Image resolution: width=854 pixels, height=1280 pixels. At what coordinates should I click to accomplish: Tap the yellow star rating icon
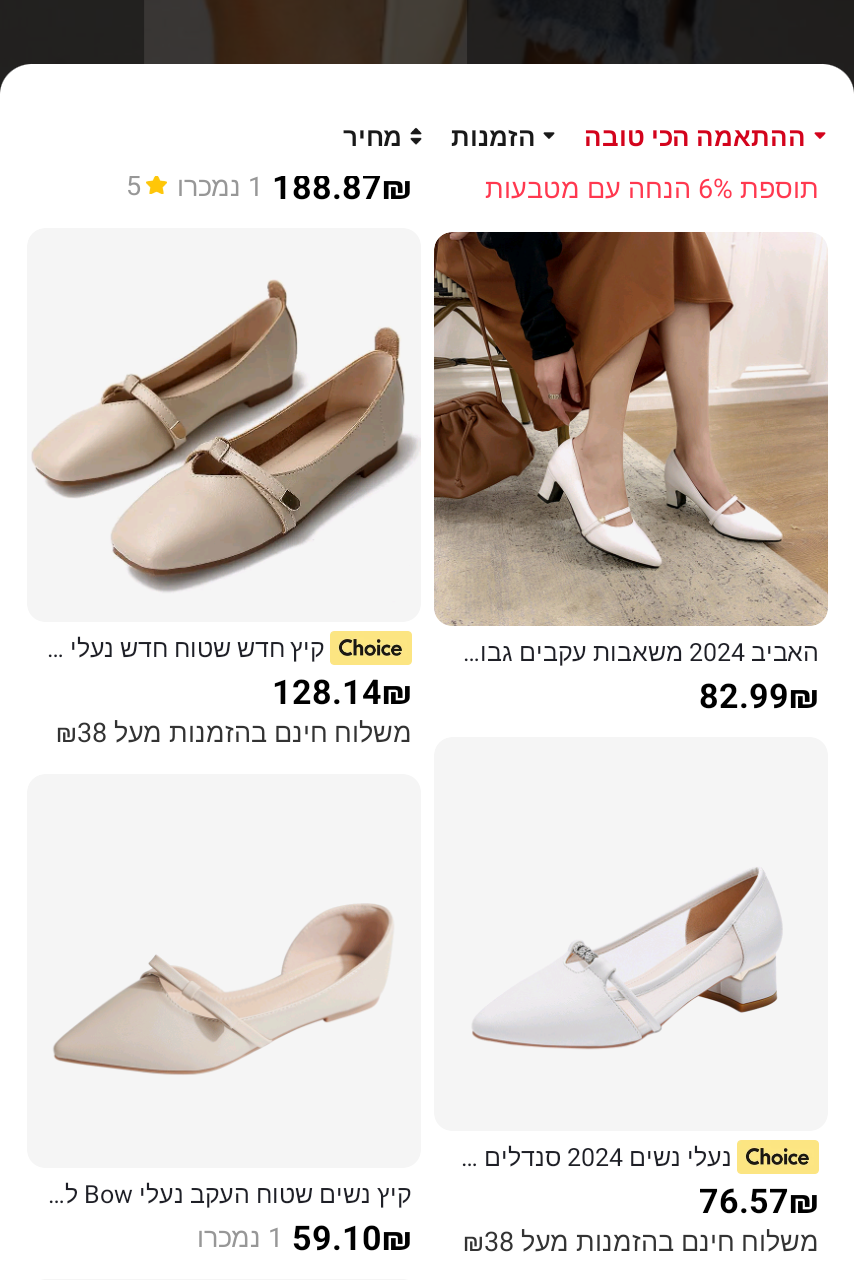(x=156, y=185)
